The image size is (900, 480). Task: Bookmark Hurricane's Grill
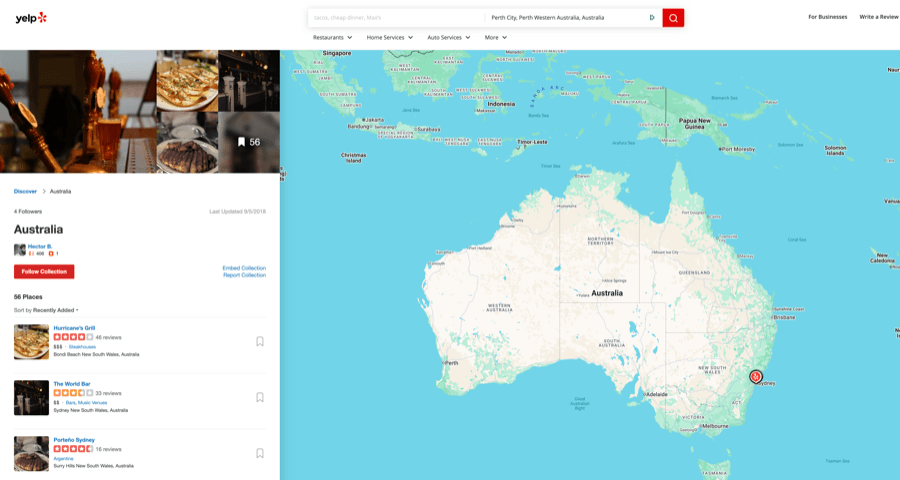pos(259,342)
